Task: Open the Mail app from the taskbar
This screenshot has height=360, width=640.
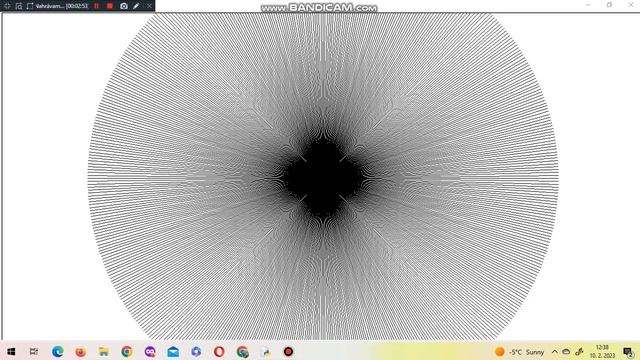Action: 173,351
